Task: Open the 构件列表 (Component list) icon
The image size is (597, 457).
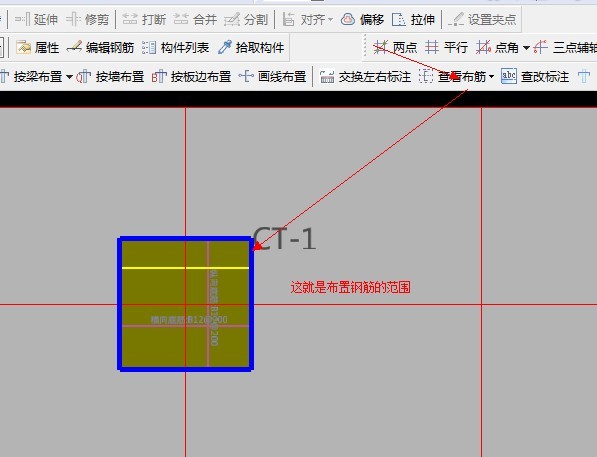Action: point(149,47)
